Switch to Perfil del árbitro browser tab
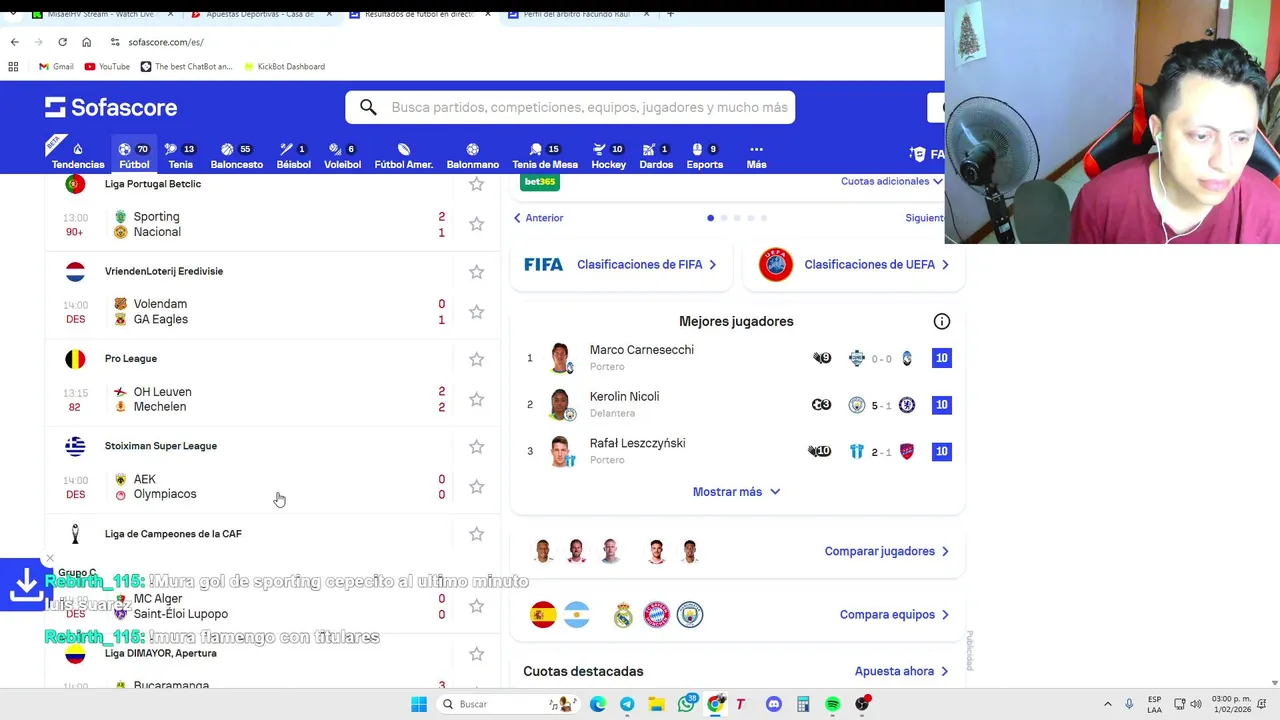 (577, 14)
